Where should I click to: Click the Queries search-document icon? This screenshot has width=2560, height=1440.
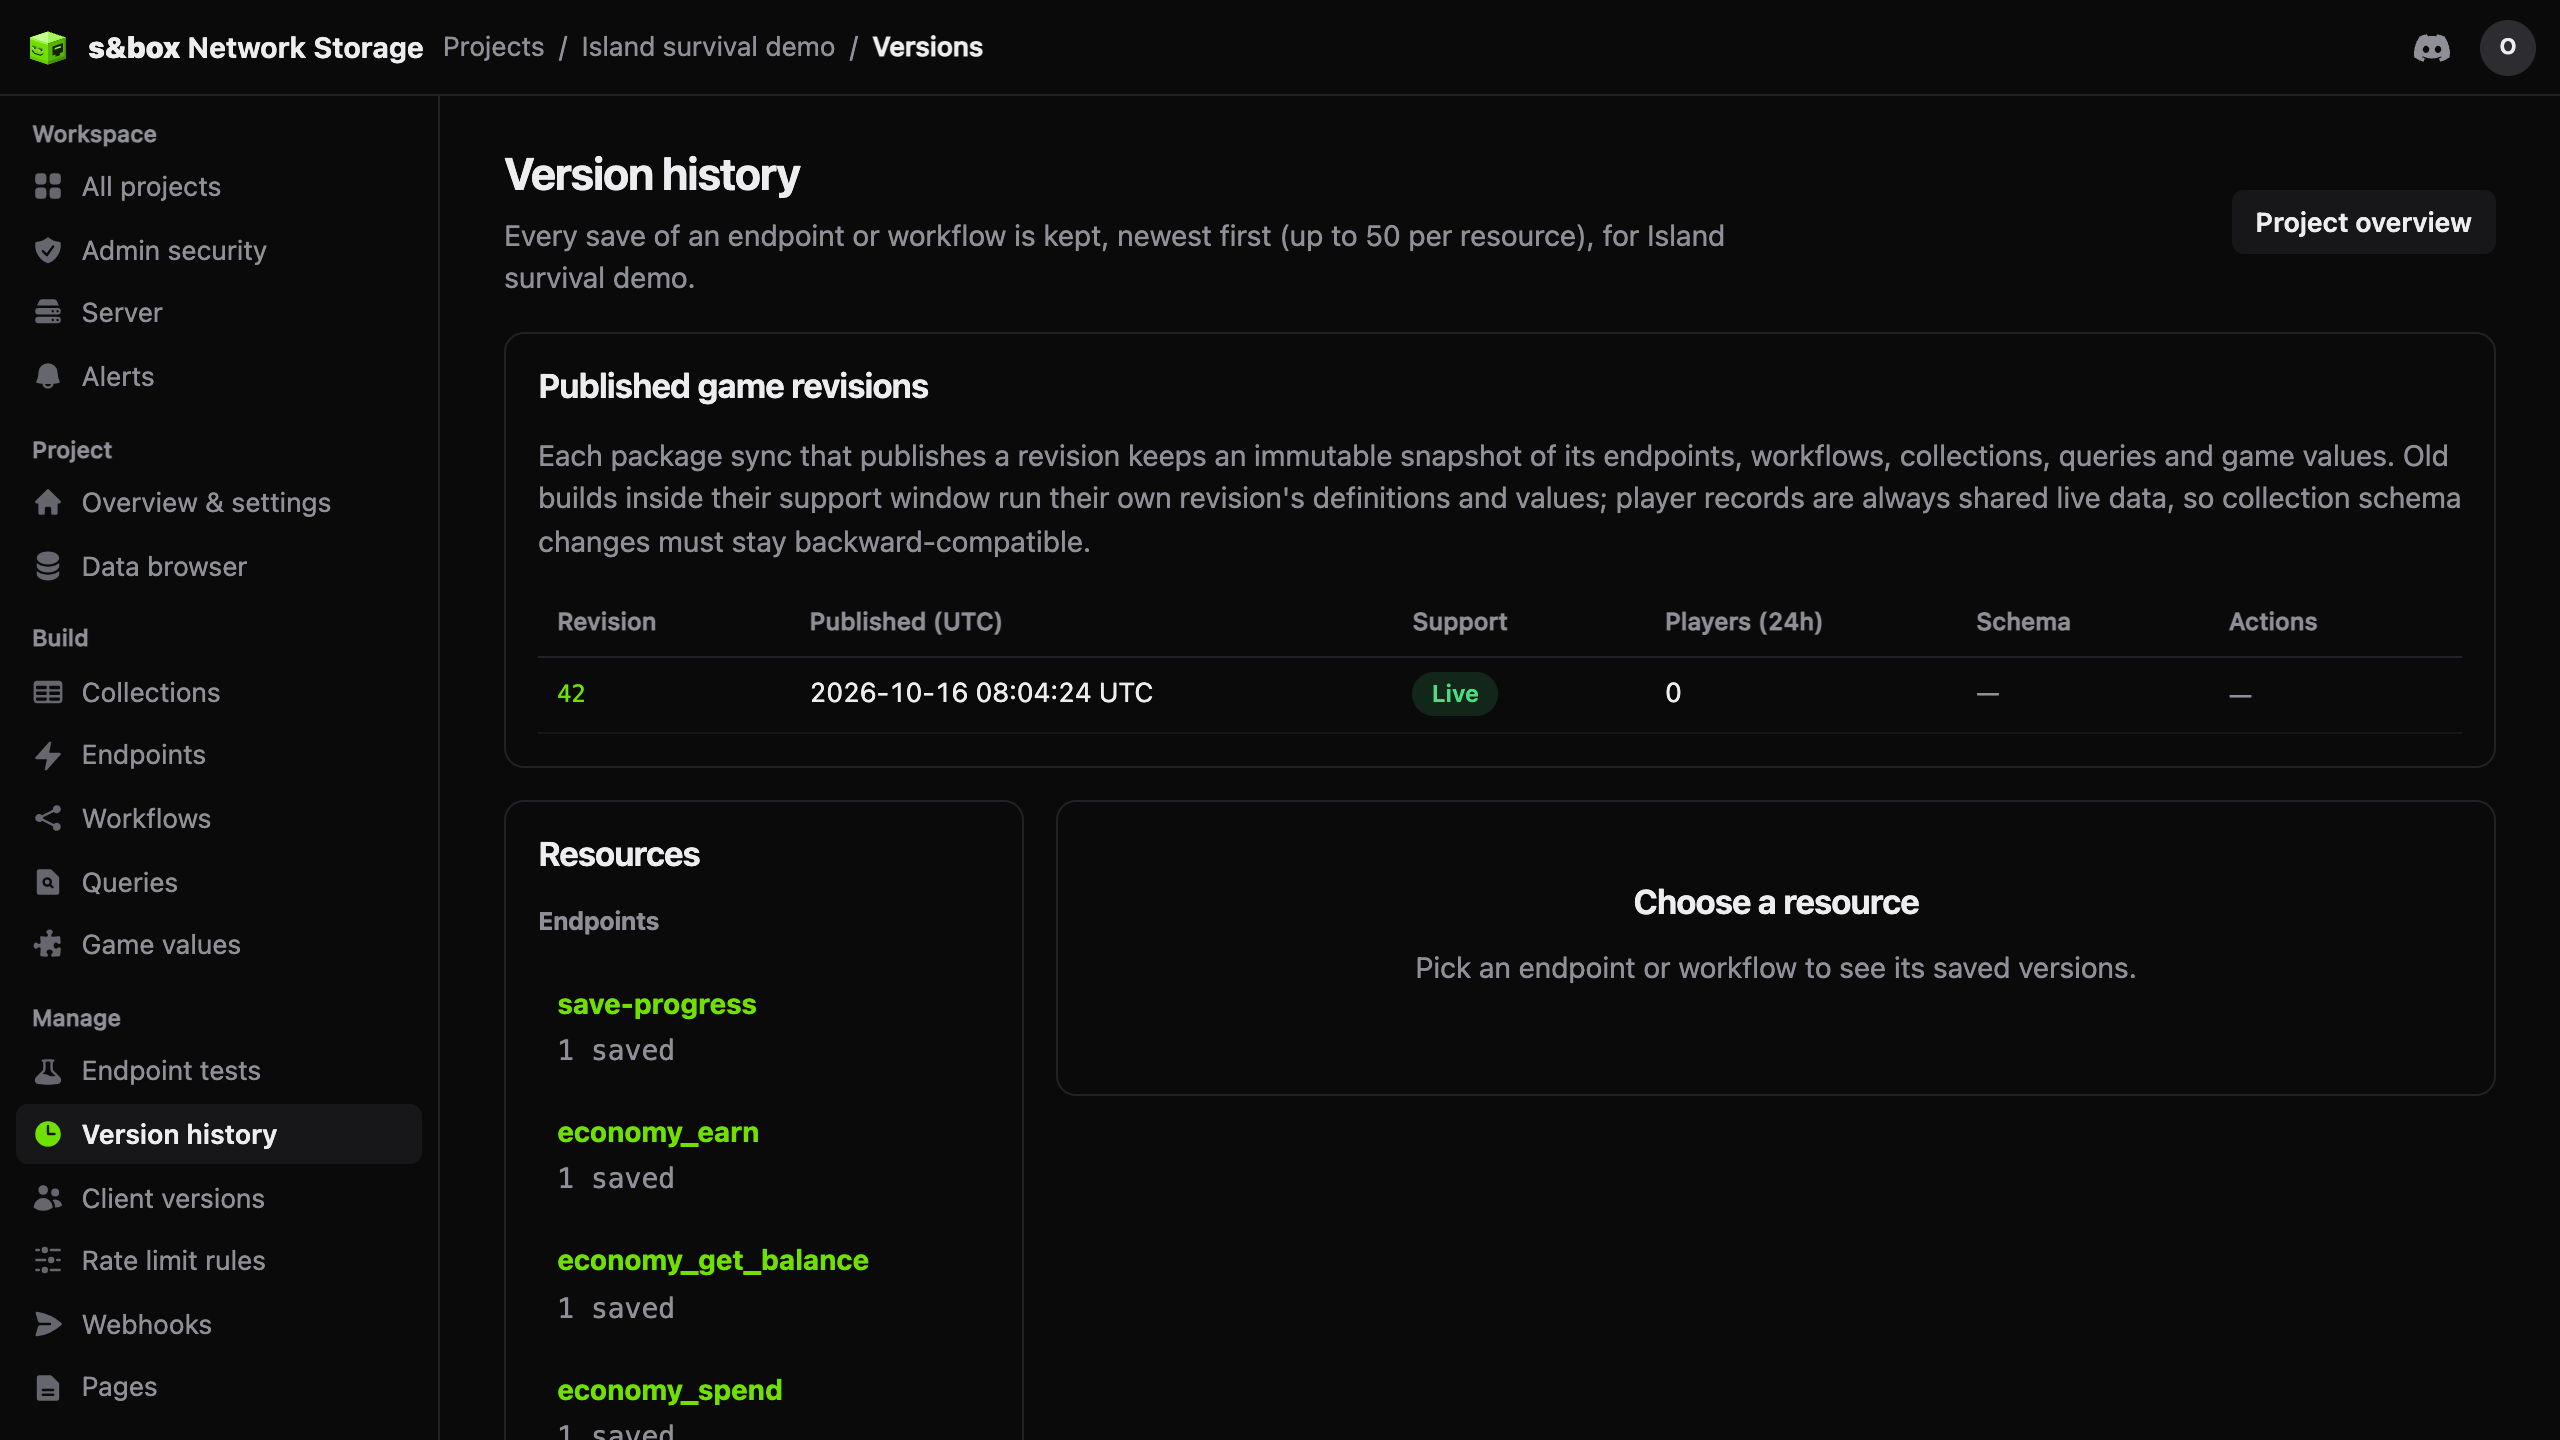tap(48, 882)
